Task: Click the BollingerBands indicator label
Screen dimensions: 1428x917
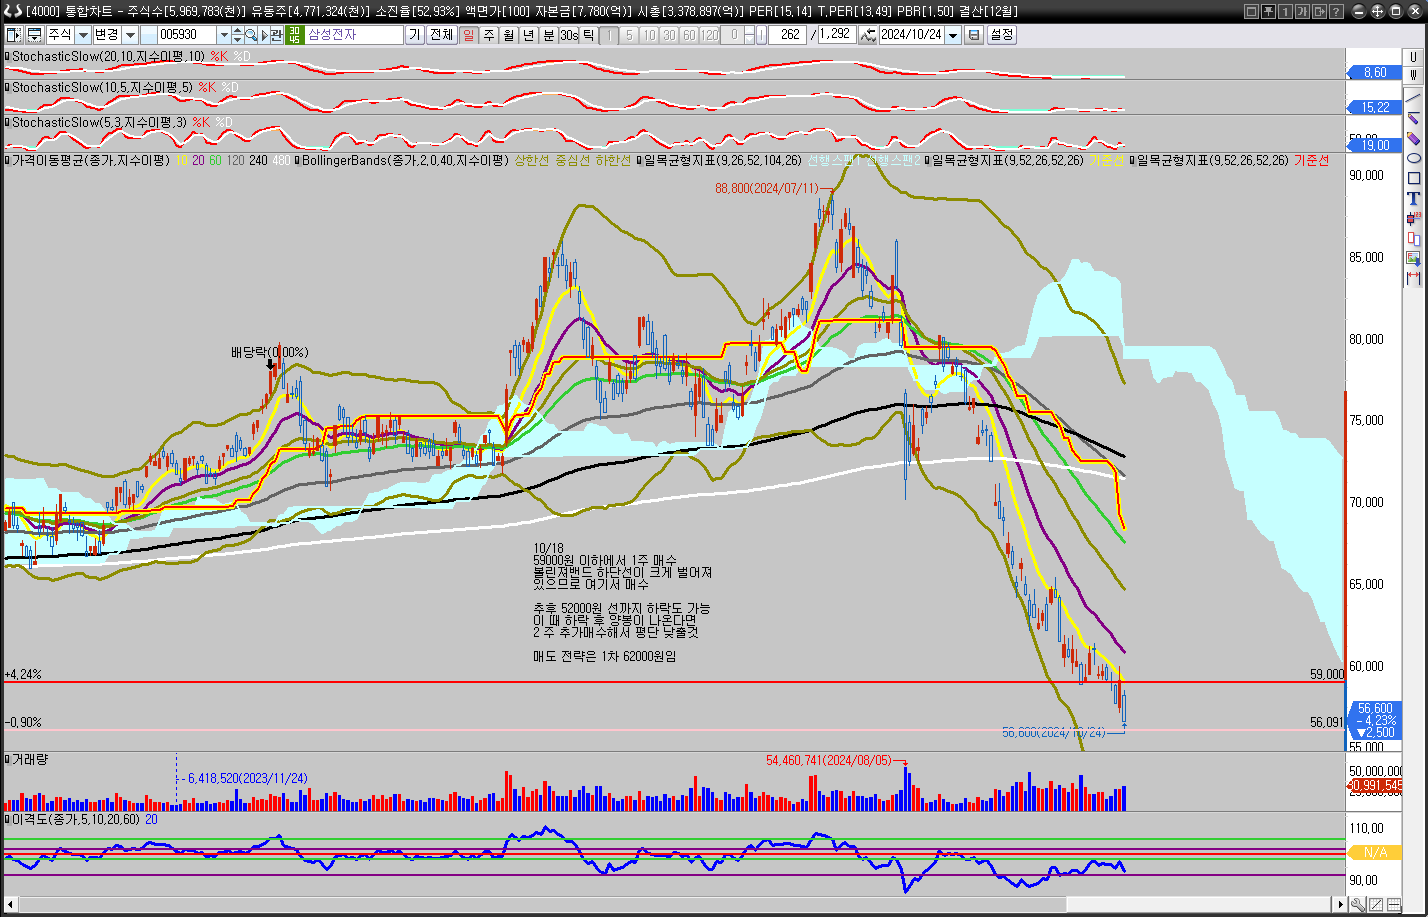Action: [x=405, y=160]
